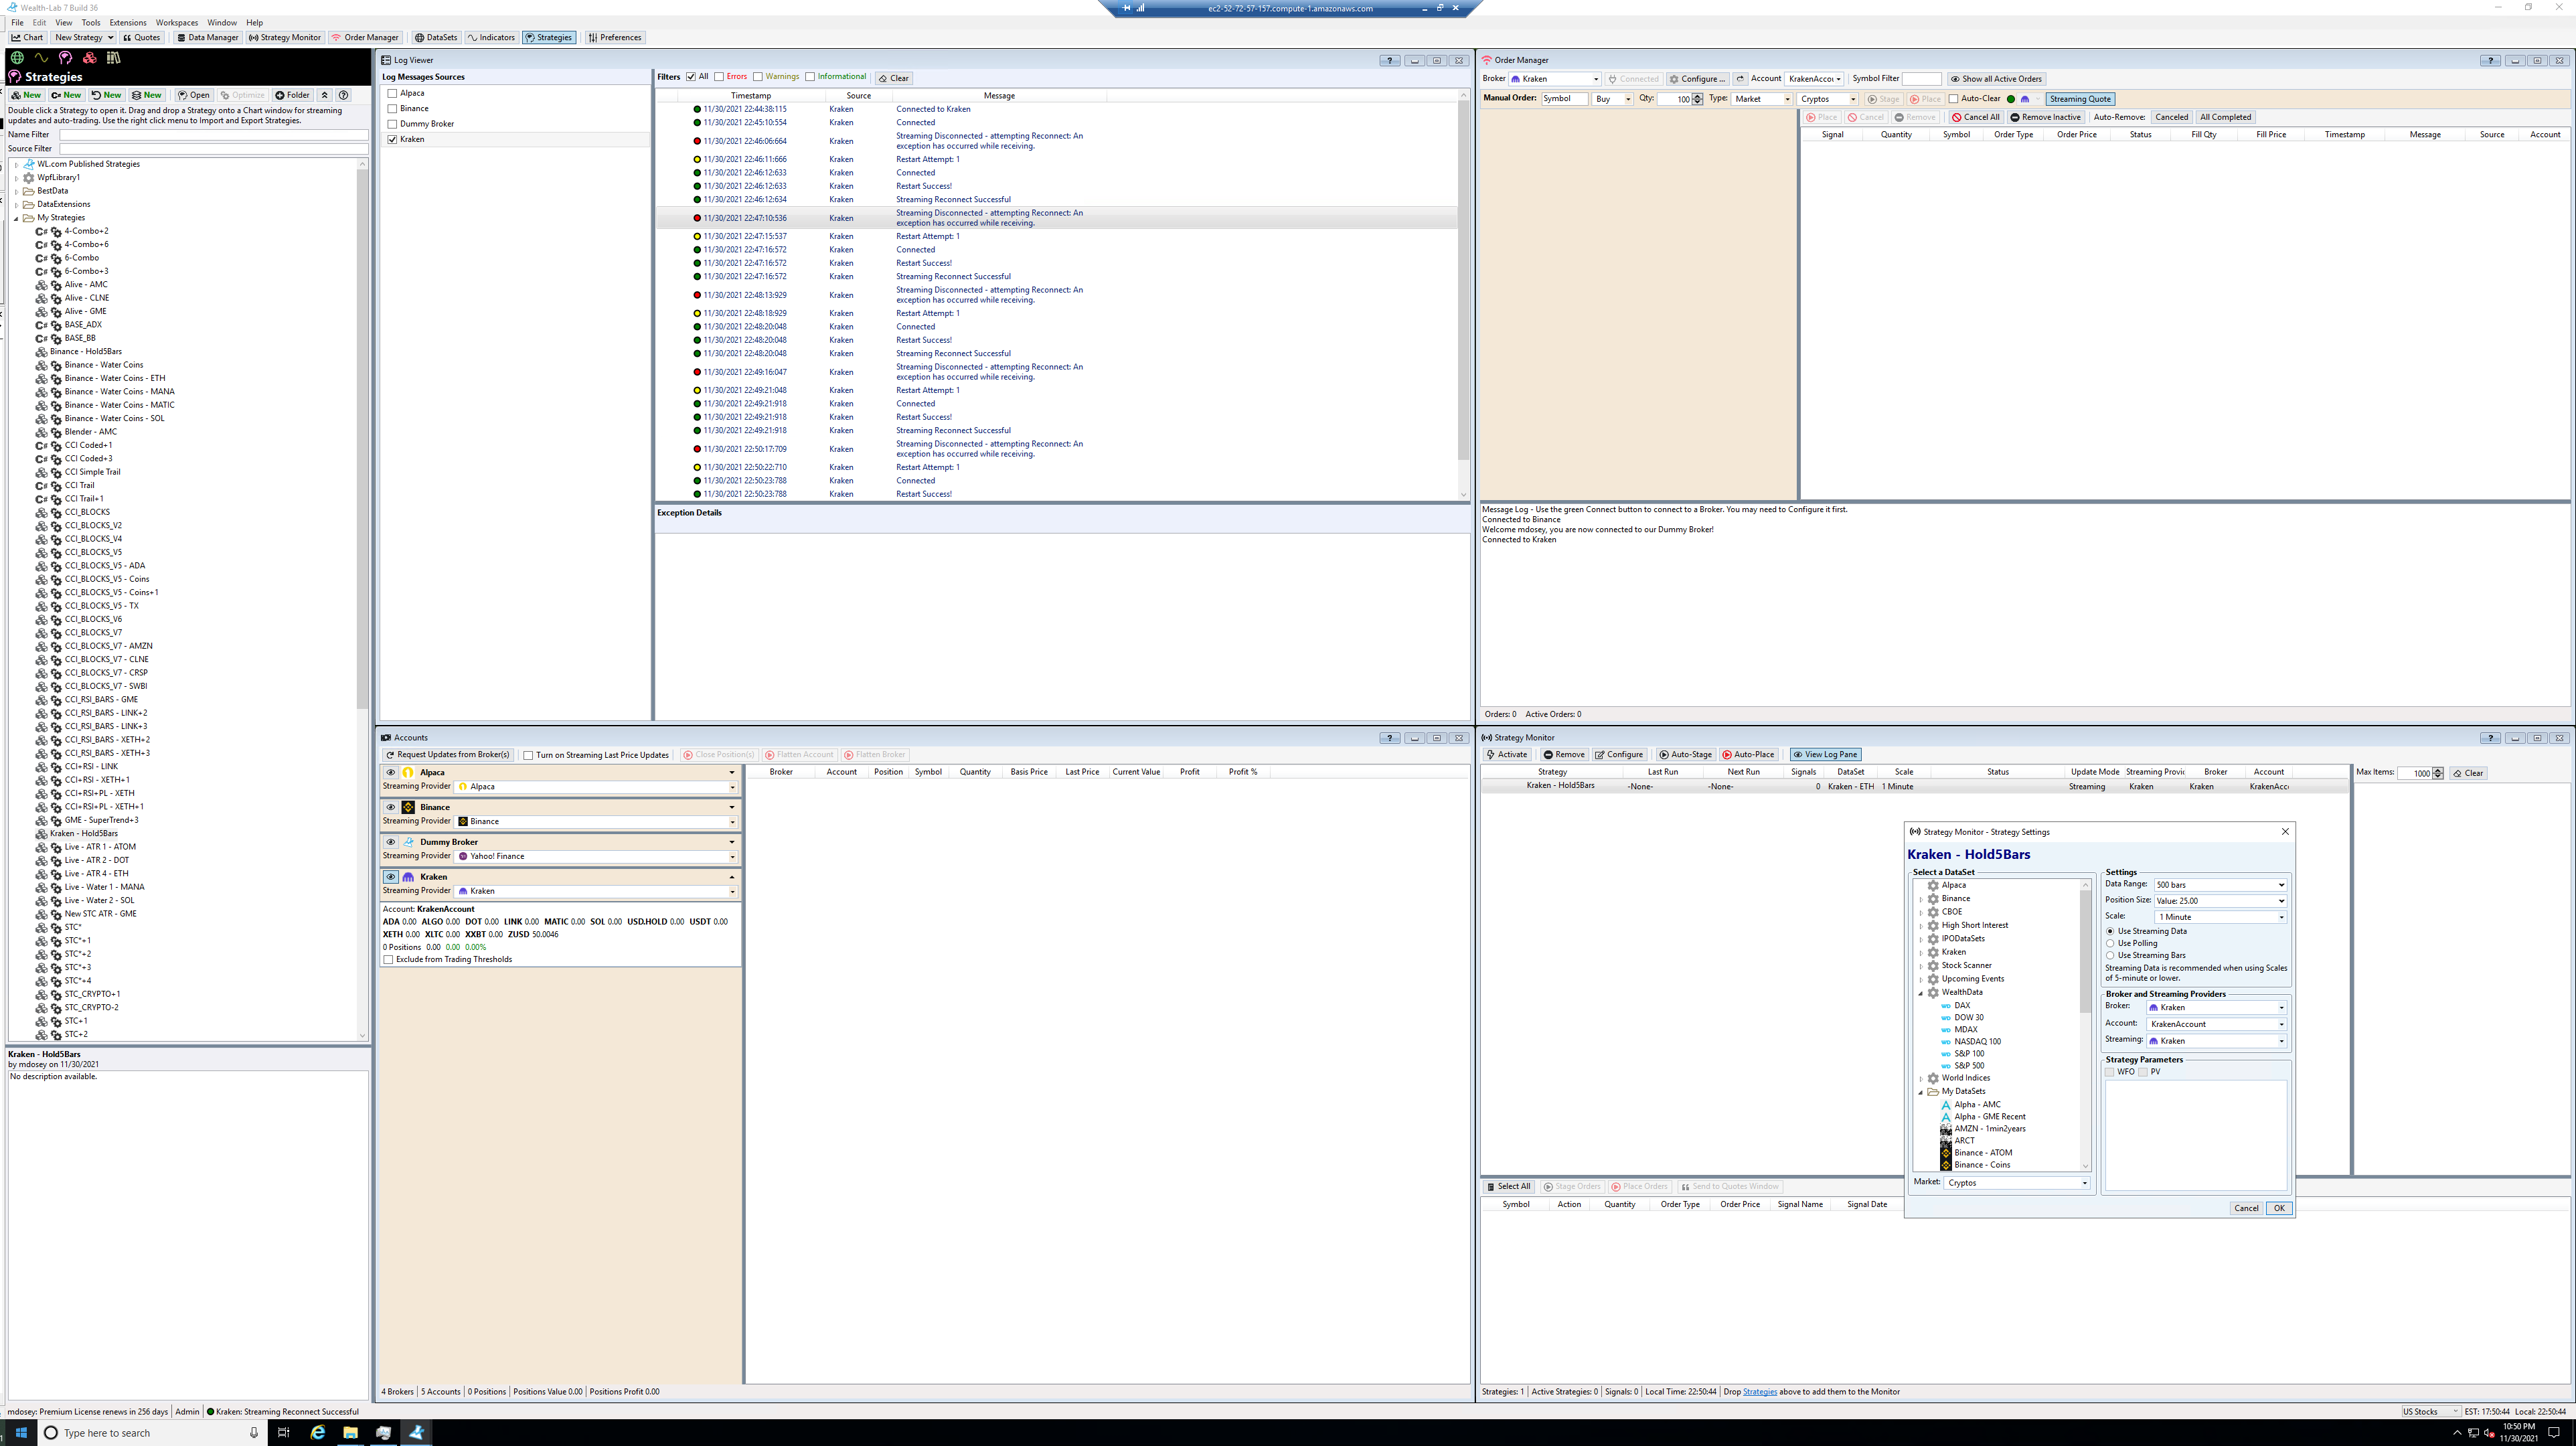The width and height of the screenshot is (2576, 1446).
Task: Open the globe icon in Strategies sidebar
Action: (17, 58)
